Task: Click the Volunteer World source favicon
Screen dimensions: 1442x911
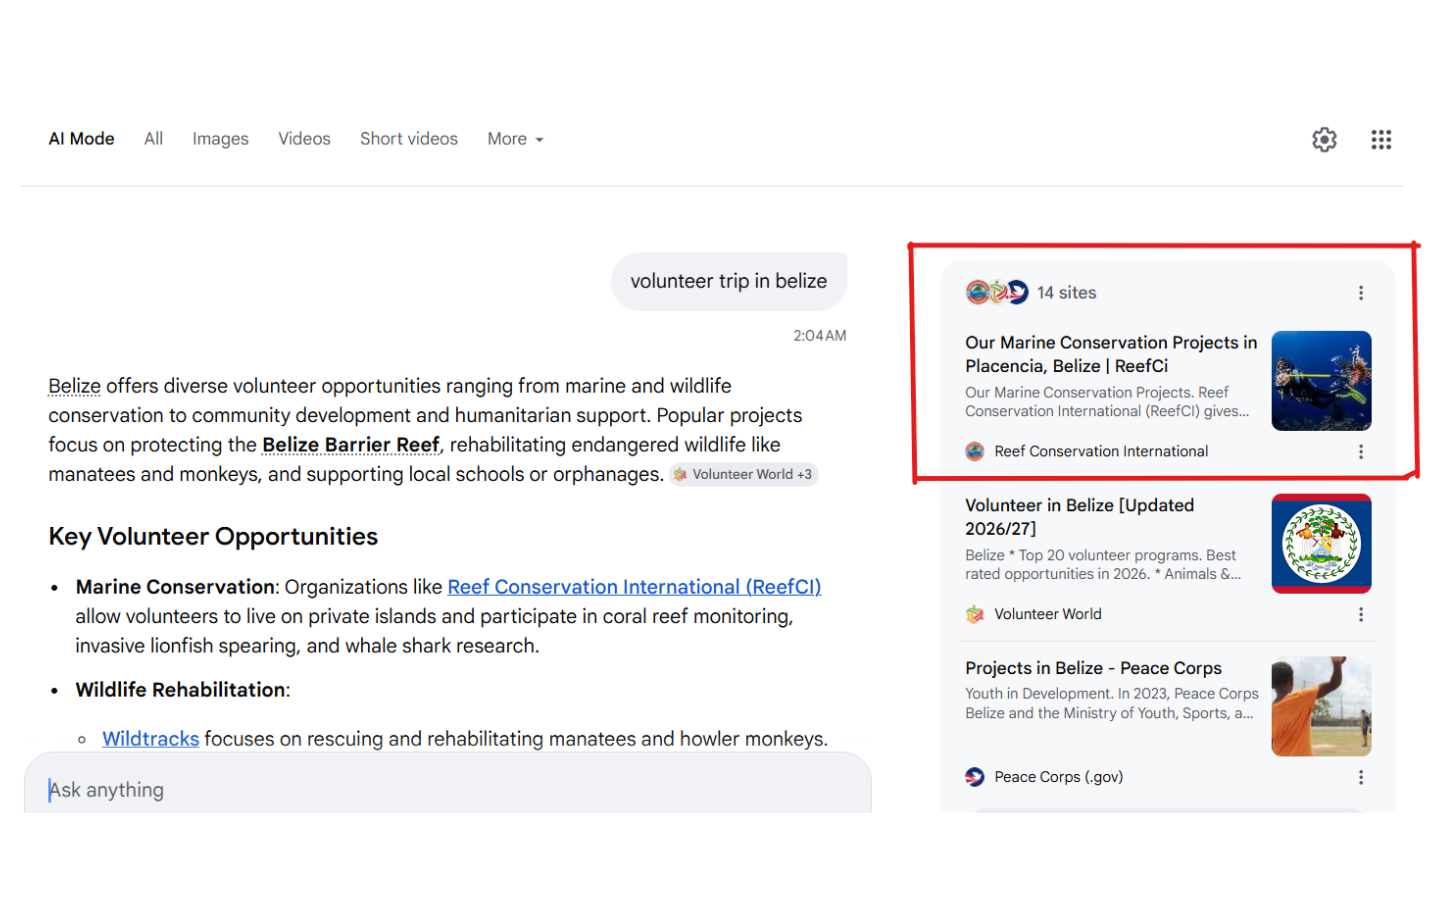Action: [974, 614]
